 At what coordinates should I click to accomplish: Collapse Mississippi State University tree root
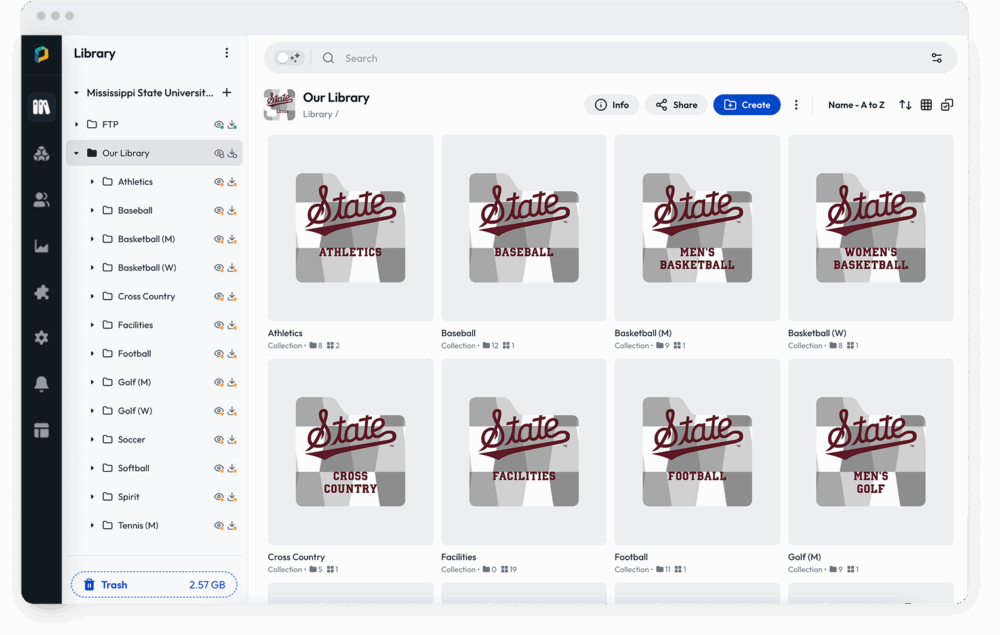pos(77,93)
